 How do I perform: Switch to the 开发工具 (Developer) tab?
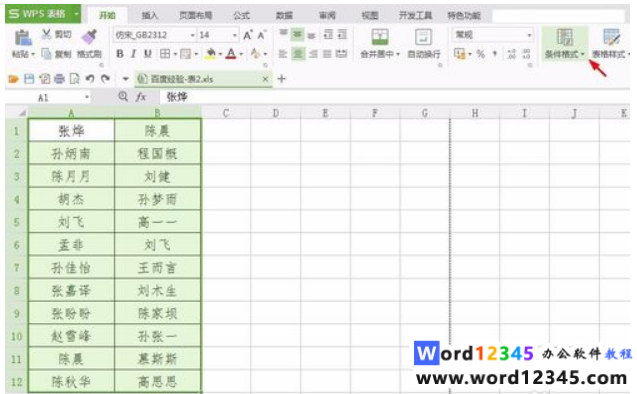point(415,15)
